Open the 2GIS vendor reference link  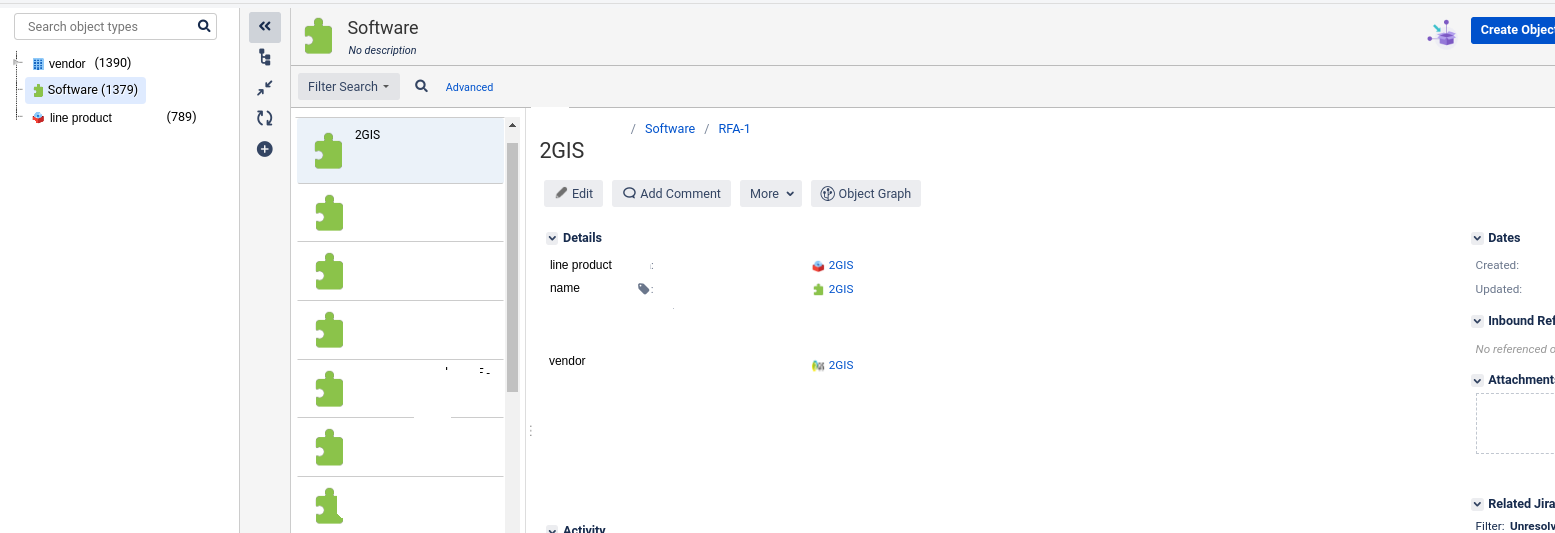(x=841, y=365)
